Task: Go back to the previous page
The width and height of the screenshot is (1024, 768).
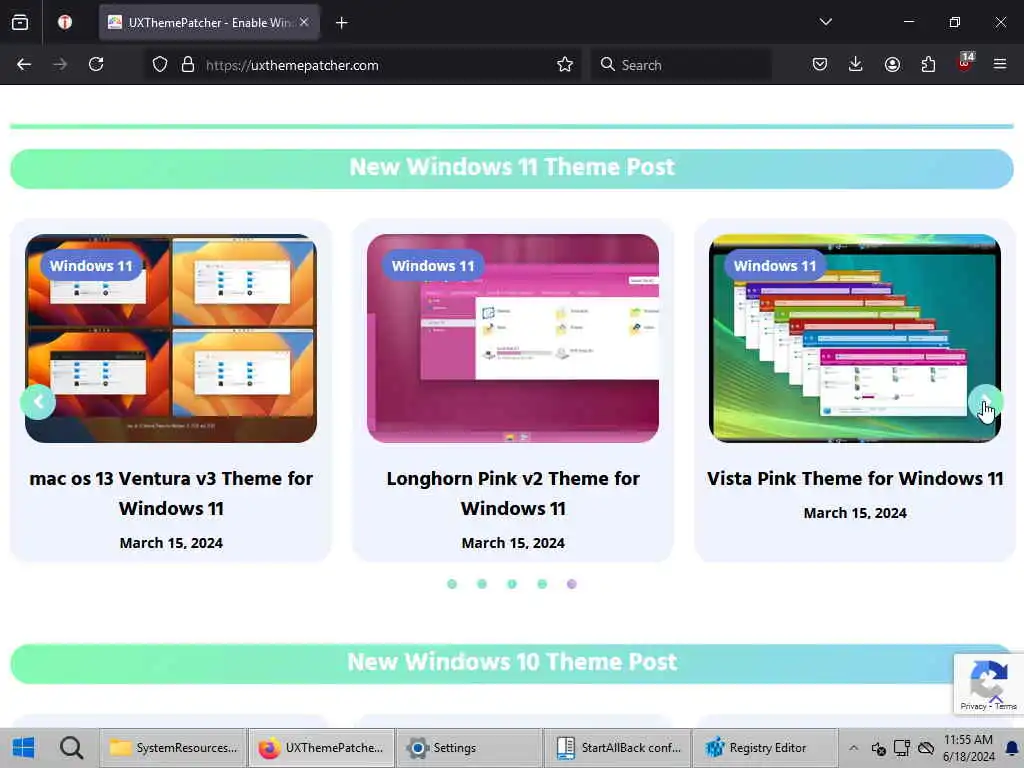Action: (x=24, y=64)
